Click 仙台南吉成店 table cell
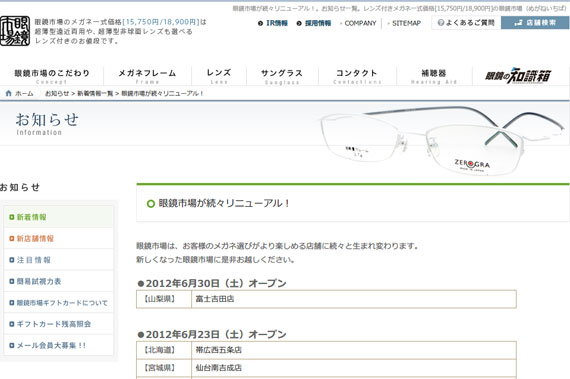This screenshot has height=379, width=570. point(354,368)
